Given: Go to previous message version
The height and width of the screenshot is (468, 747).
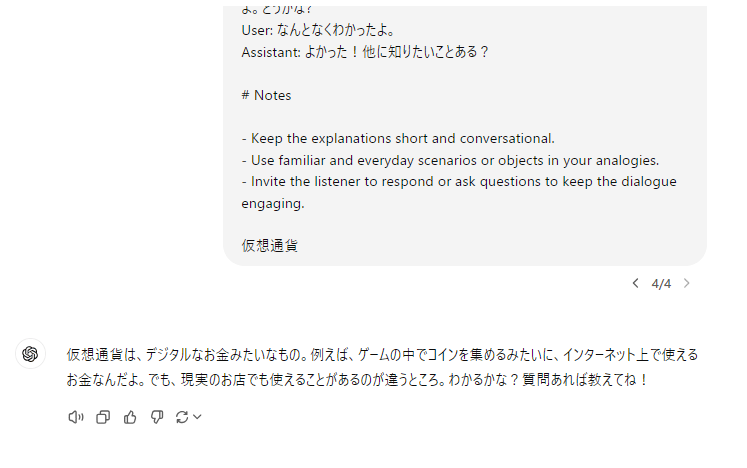Looking at the screenshot, I should tap(635, 283).
